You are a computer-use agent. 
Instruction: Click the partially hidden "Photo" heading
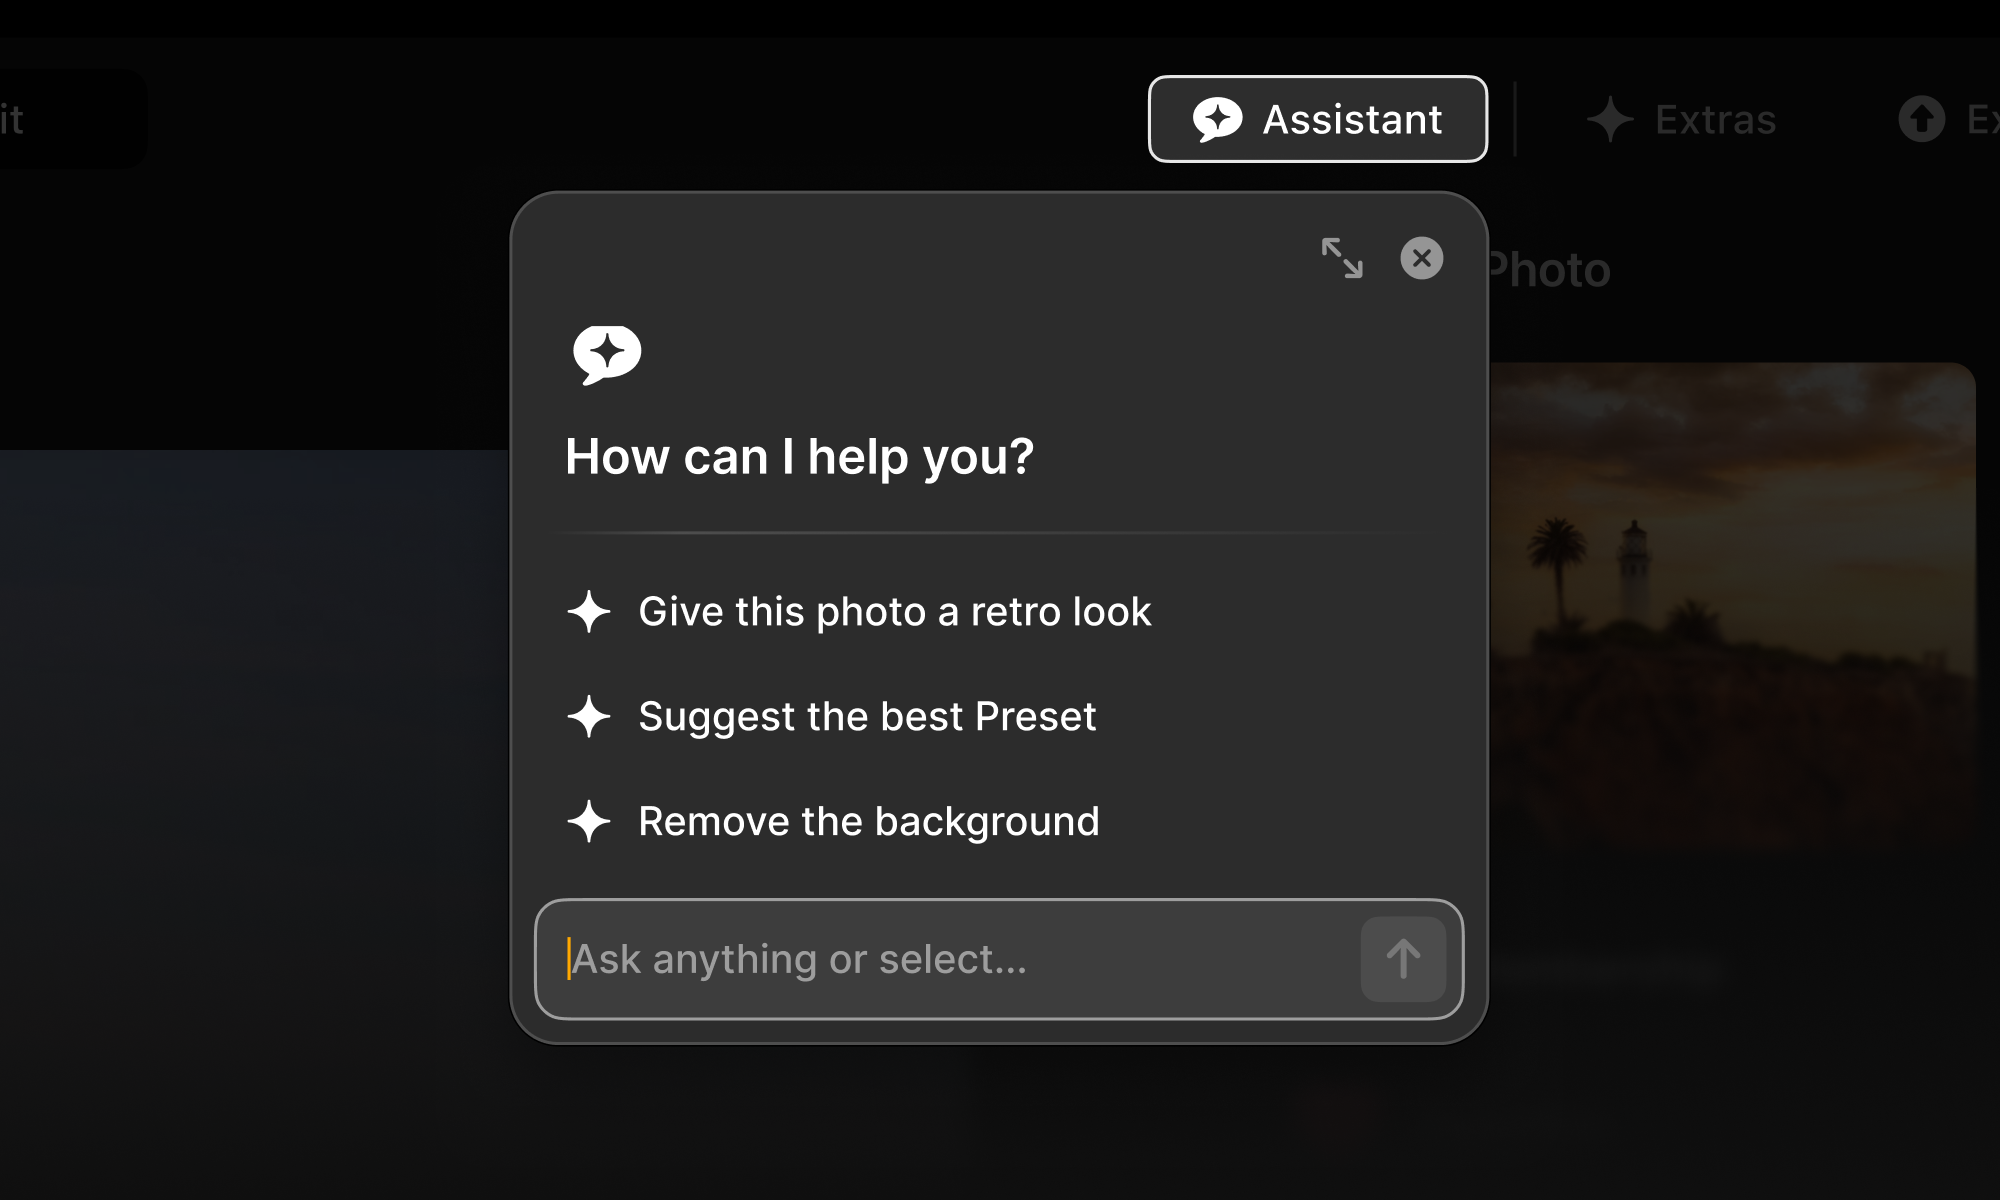pyautogui.click(x=1550, y=270)
